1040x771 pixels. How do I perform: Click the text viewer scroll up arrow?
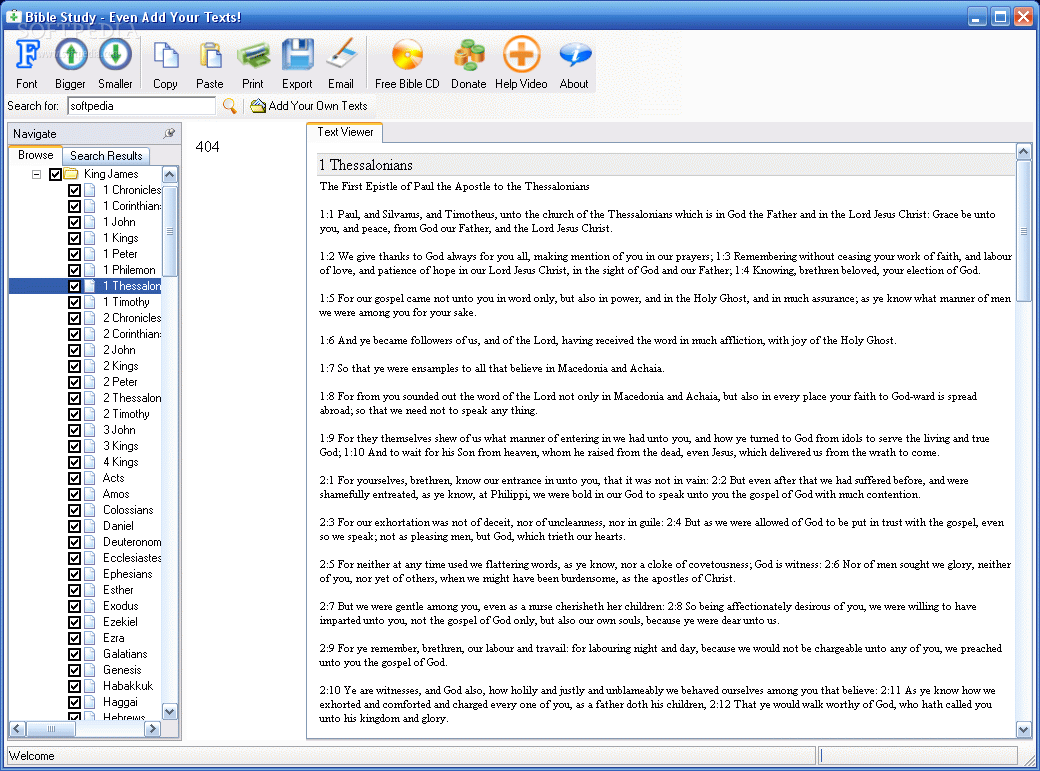(x=1023, y=152)
